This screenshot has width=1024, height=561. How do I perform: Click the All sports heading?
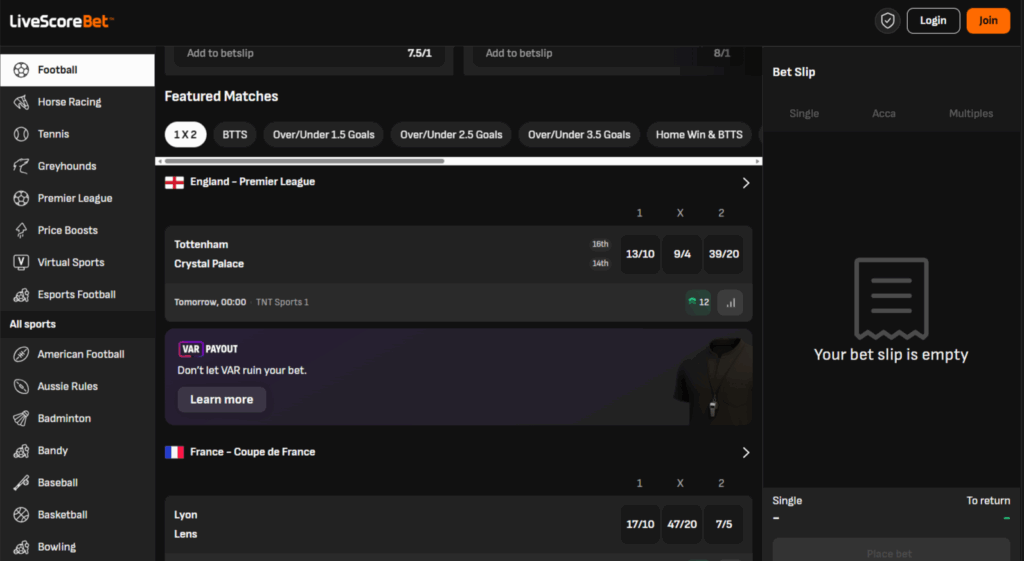(x=33, y=324)
